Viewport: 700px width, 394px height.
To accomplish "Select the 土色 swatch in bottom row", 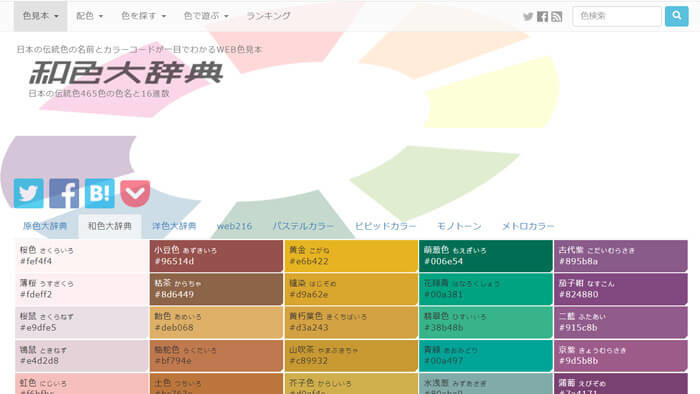I will pos(217,384).
